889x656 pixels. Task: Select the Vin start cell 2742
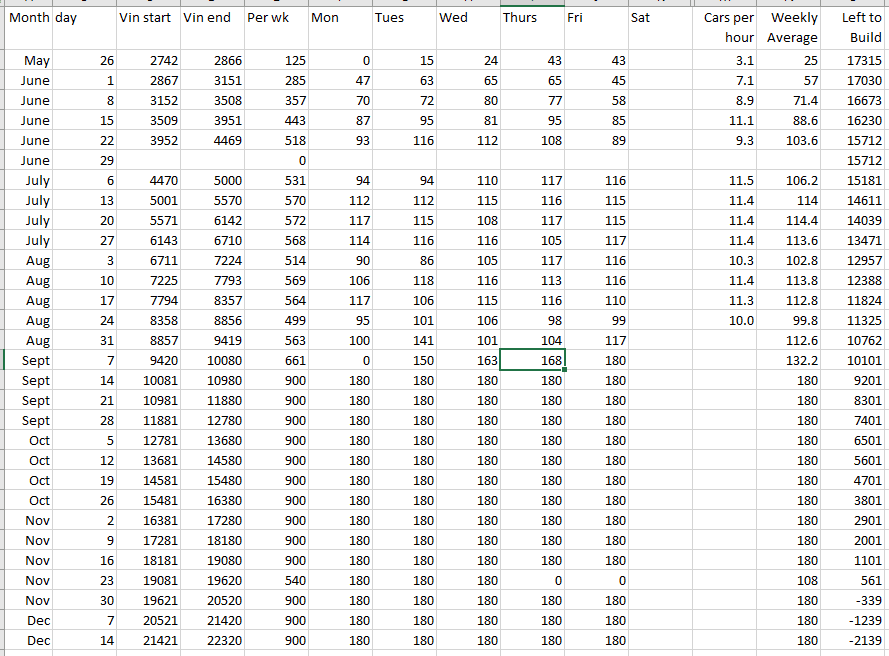point(148,61)
